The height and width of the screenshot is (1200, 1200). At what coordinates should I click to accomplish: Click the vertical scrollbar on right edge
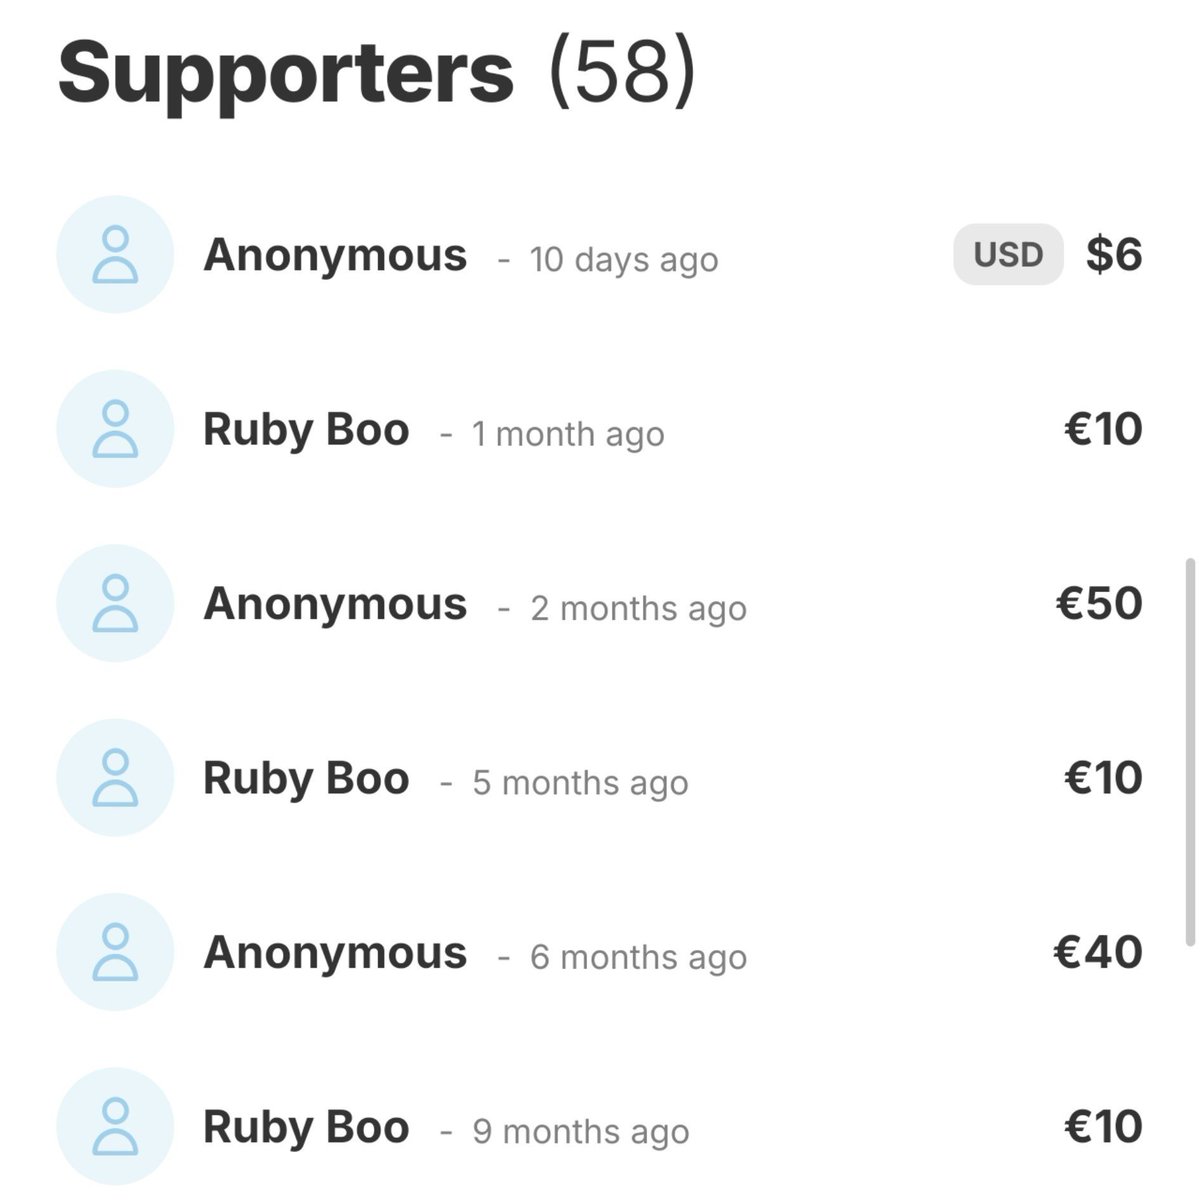(x=1189, y=752)
